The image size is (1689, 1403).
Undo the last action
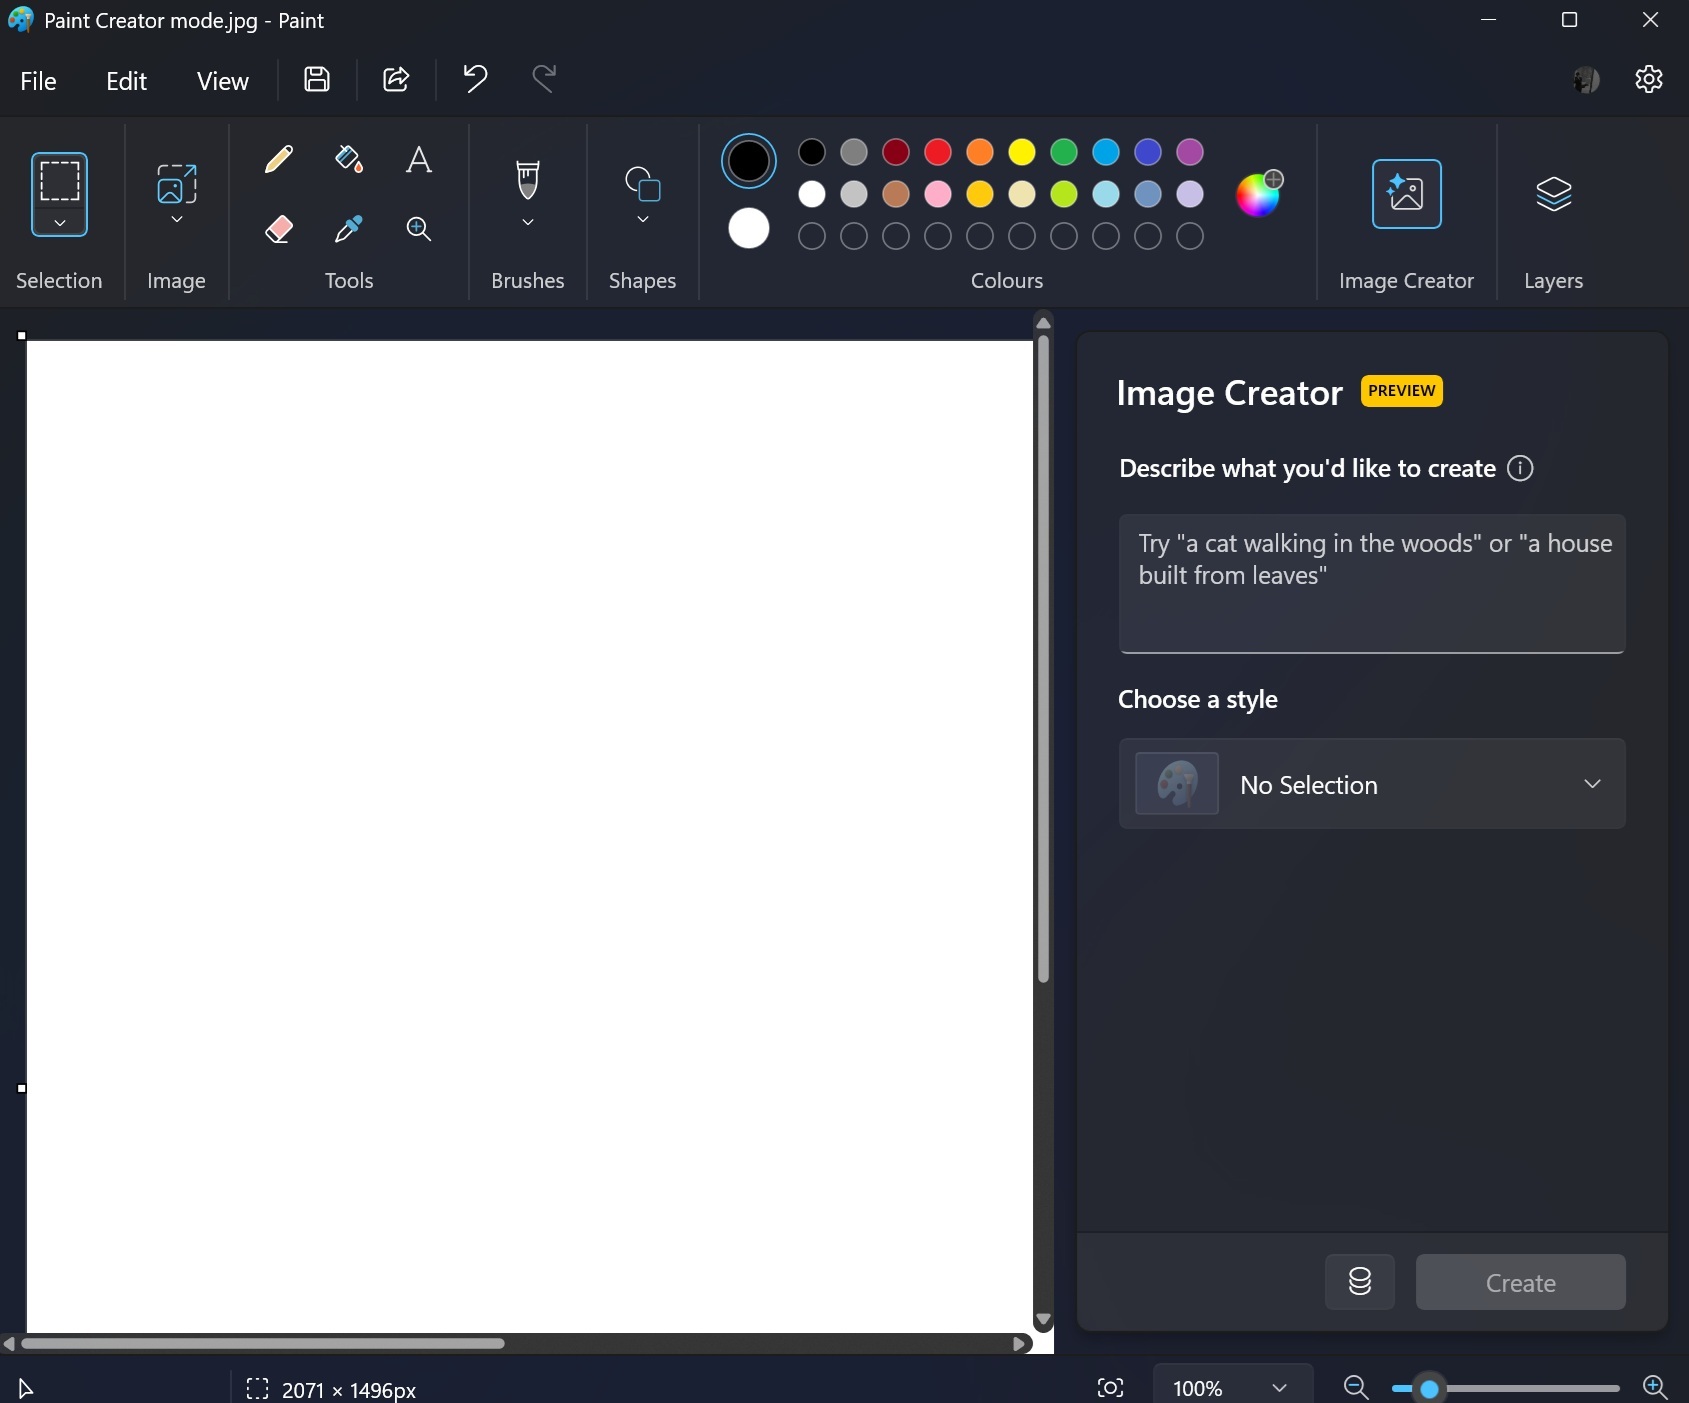tap(474, 80)
